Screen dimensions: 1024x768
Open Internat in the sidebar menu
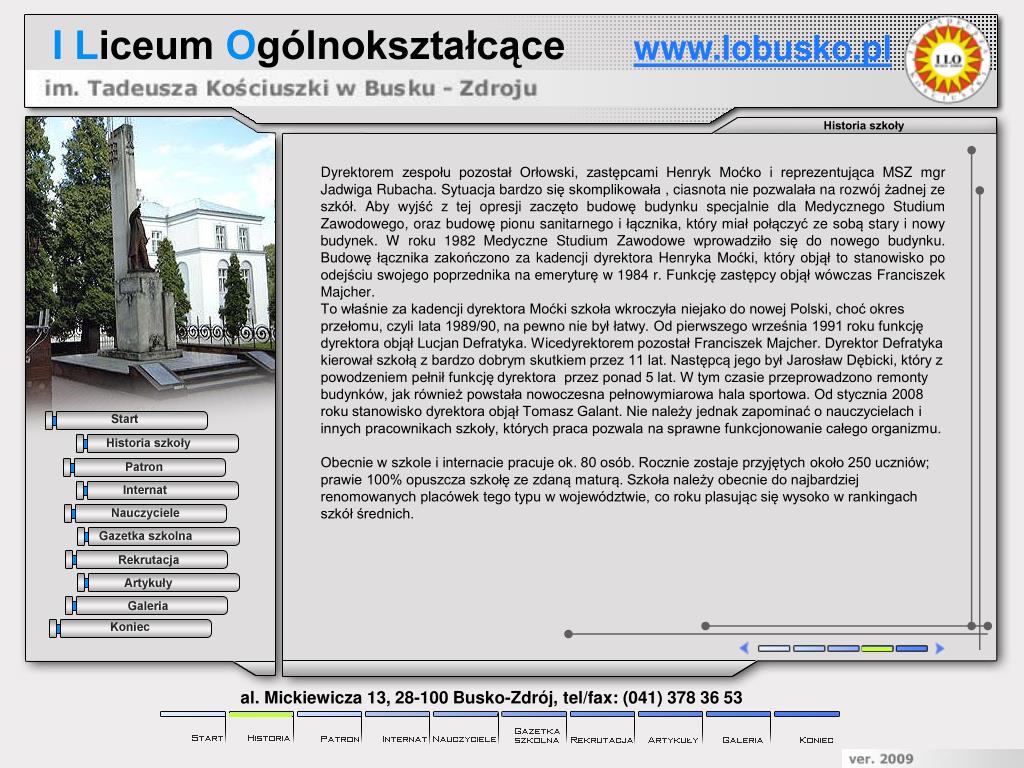coord(157,490)
